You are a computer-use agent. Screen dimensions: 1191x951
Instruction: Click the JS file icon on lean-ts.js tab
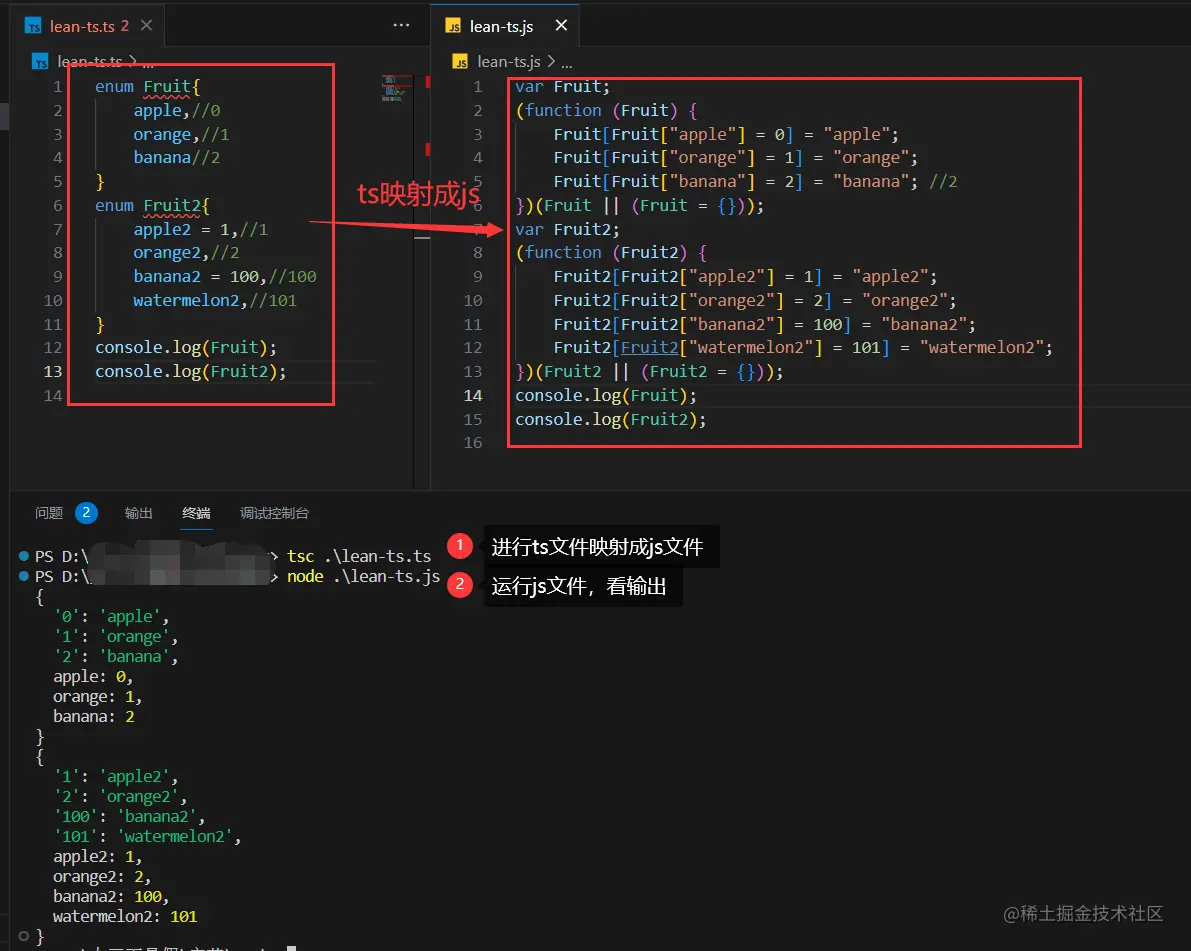click(453, 27)
